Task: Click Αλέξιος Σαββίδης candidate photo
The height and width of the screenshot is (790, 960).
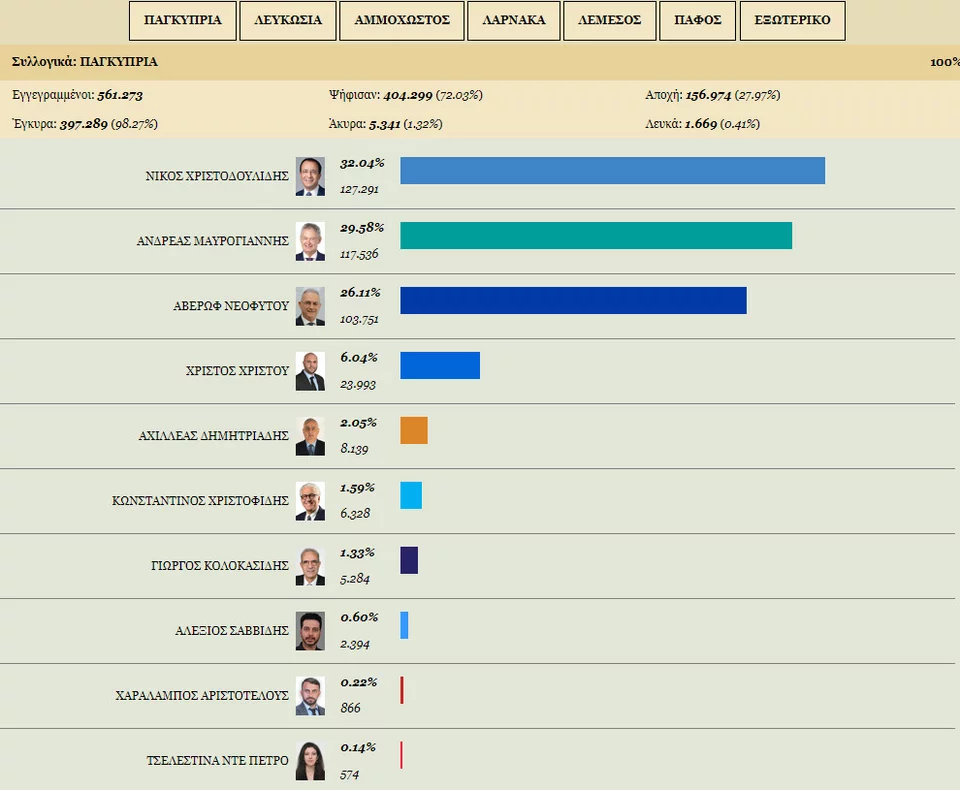Action: (310, 631)
